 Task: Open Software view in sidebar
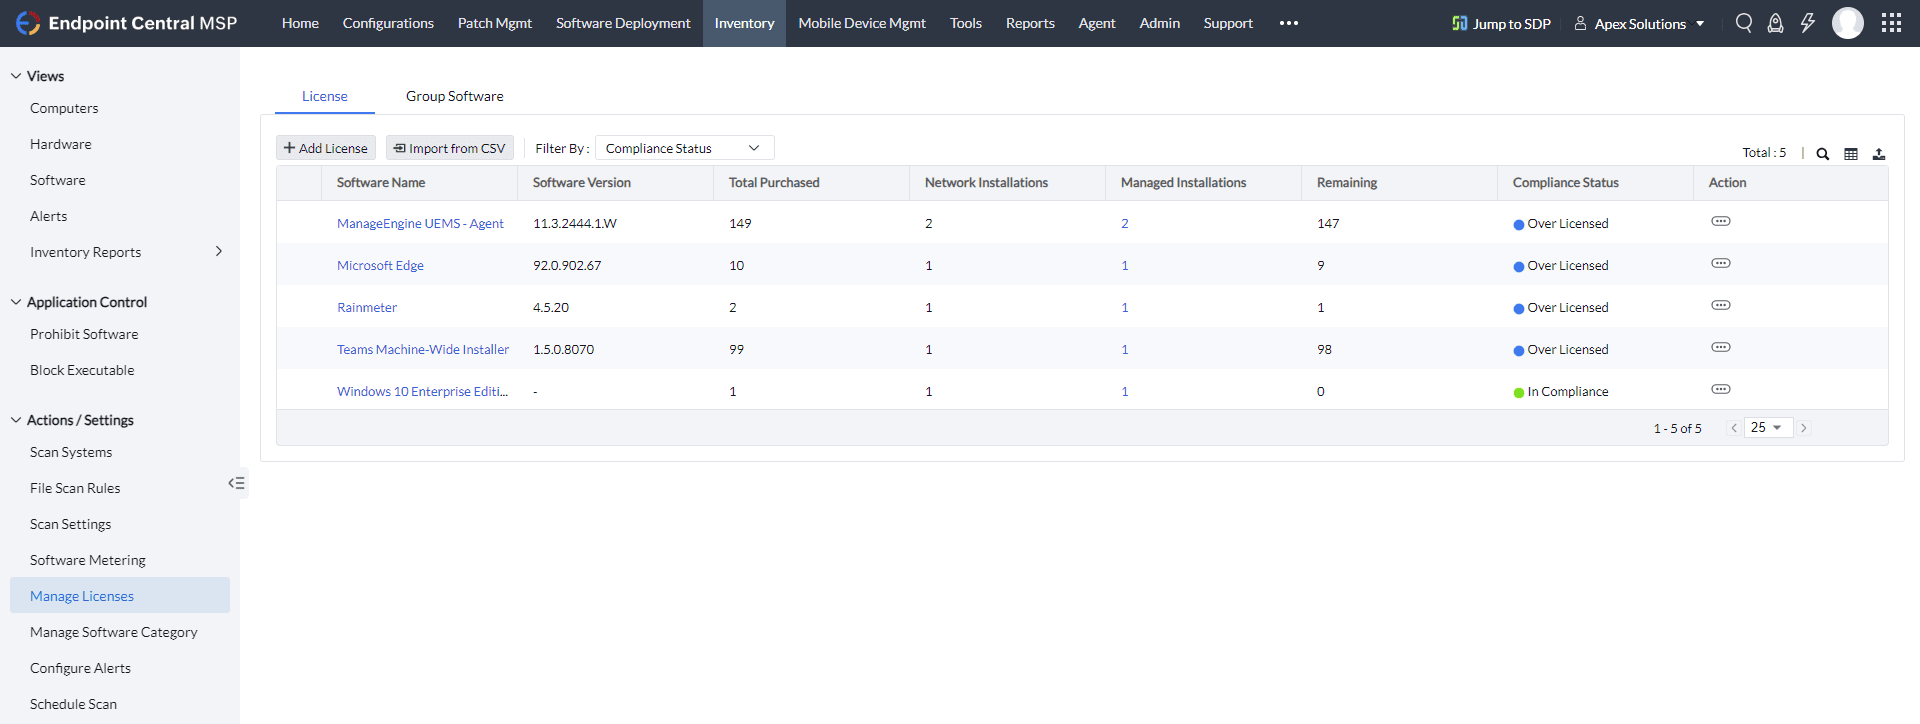coord(58,180)
